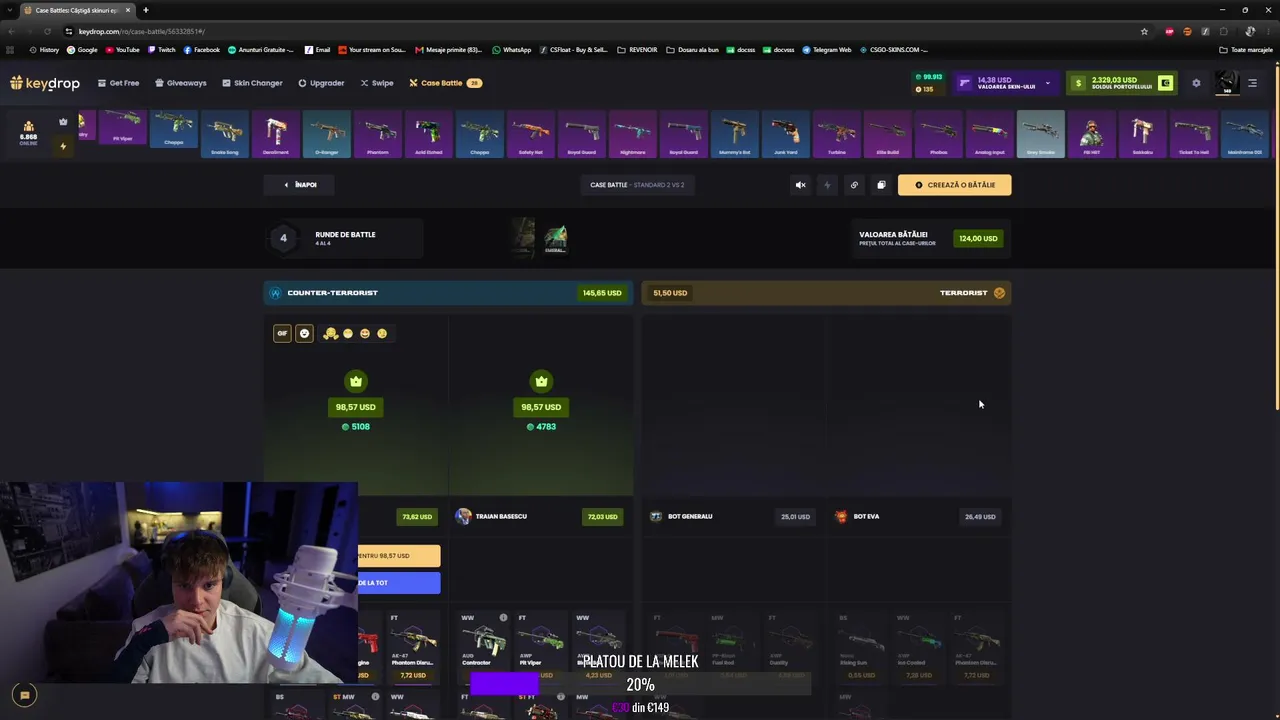Viewport: 1280px width, 720px height.
Task: Open Toate marcajele bookmarks folder
Action: coord(1246,50)
